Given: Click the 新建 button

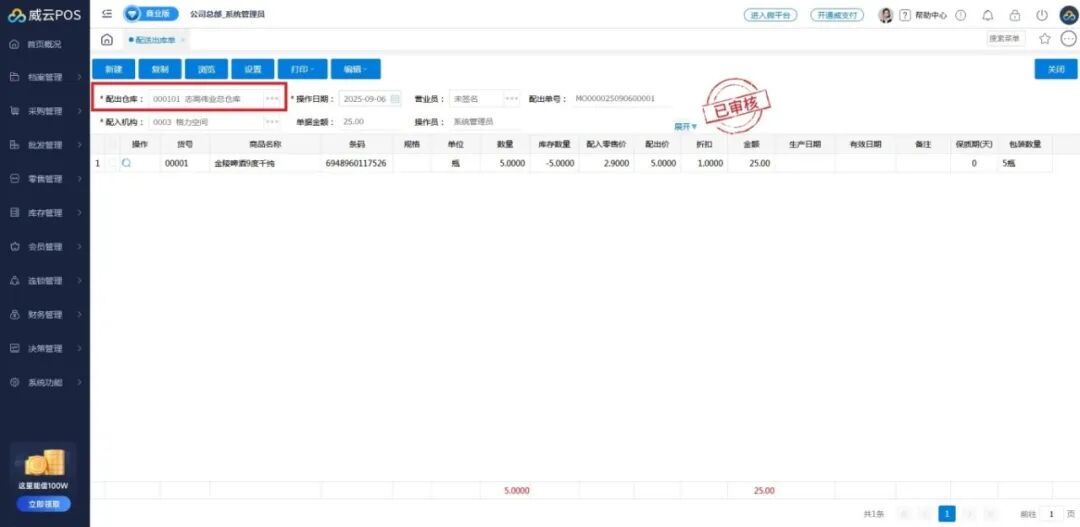Looking at the screenshot, I should pyautogui.click(x=113, y=69).
